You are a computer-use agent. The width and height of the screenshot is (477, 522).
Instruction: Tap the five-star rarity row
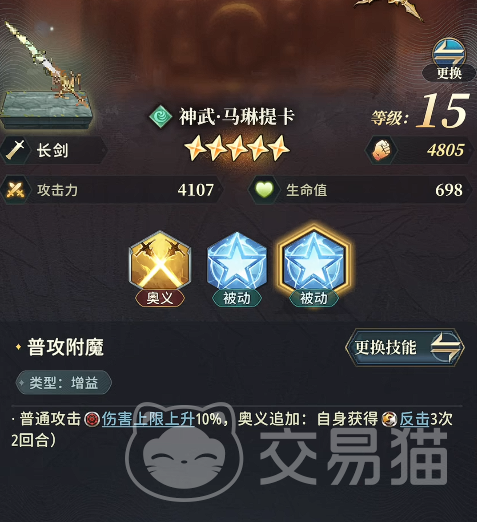point(237,148)
